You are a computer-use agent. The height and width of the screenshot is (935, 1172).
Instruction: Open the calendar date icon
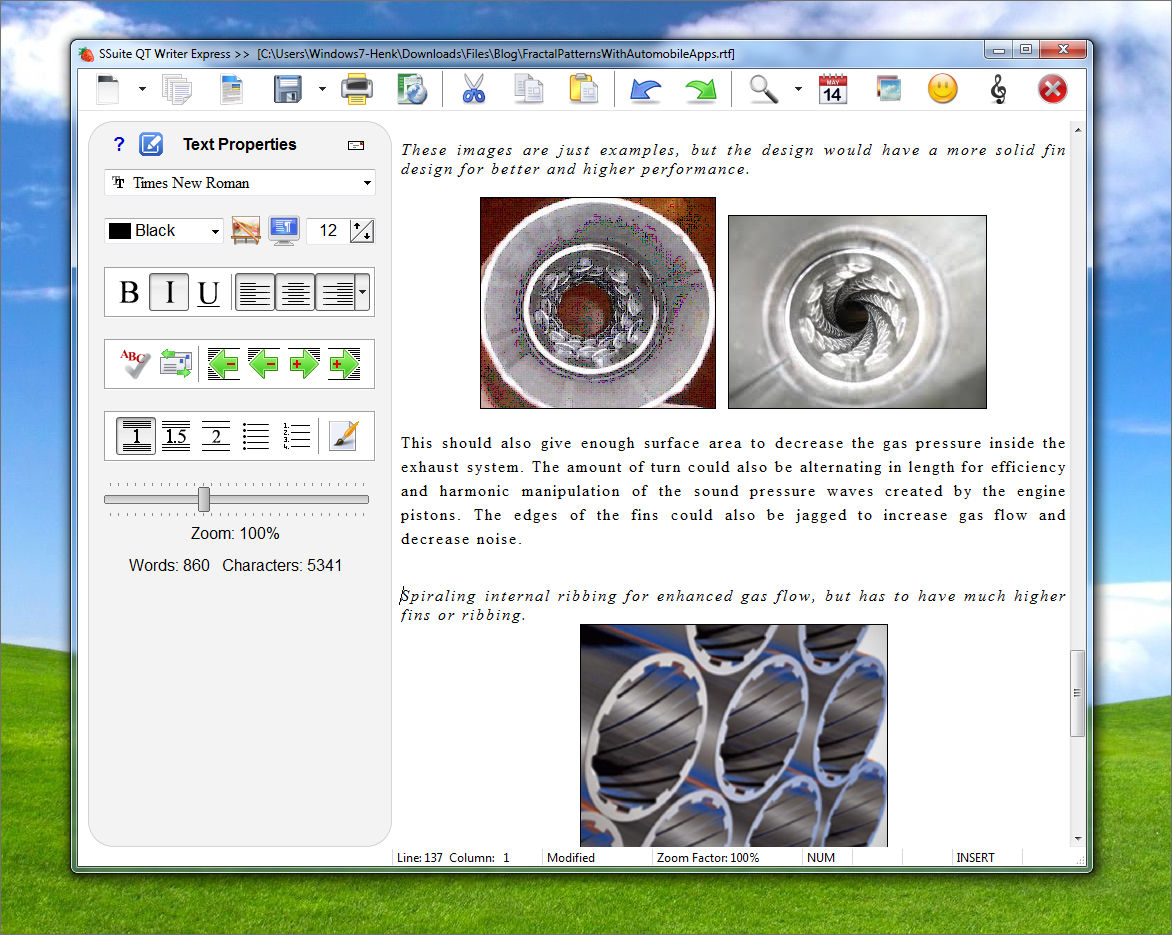point(832,90)
